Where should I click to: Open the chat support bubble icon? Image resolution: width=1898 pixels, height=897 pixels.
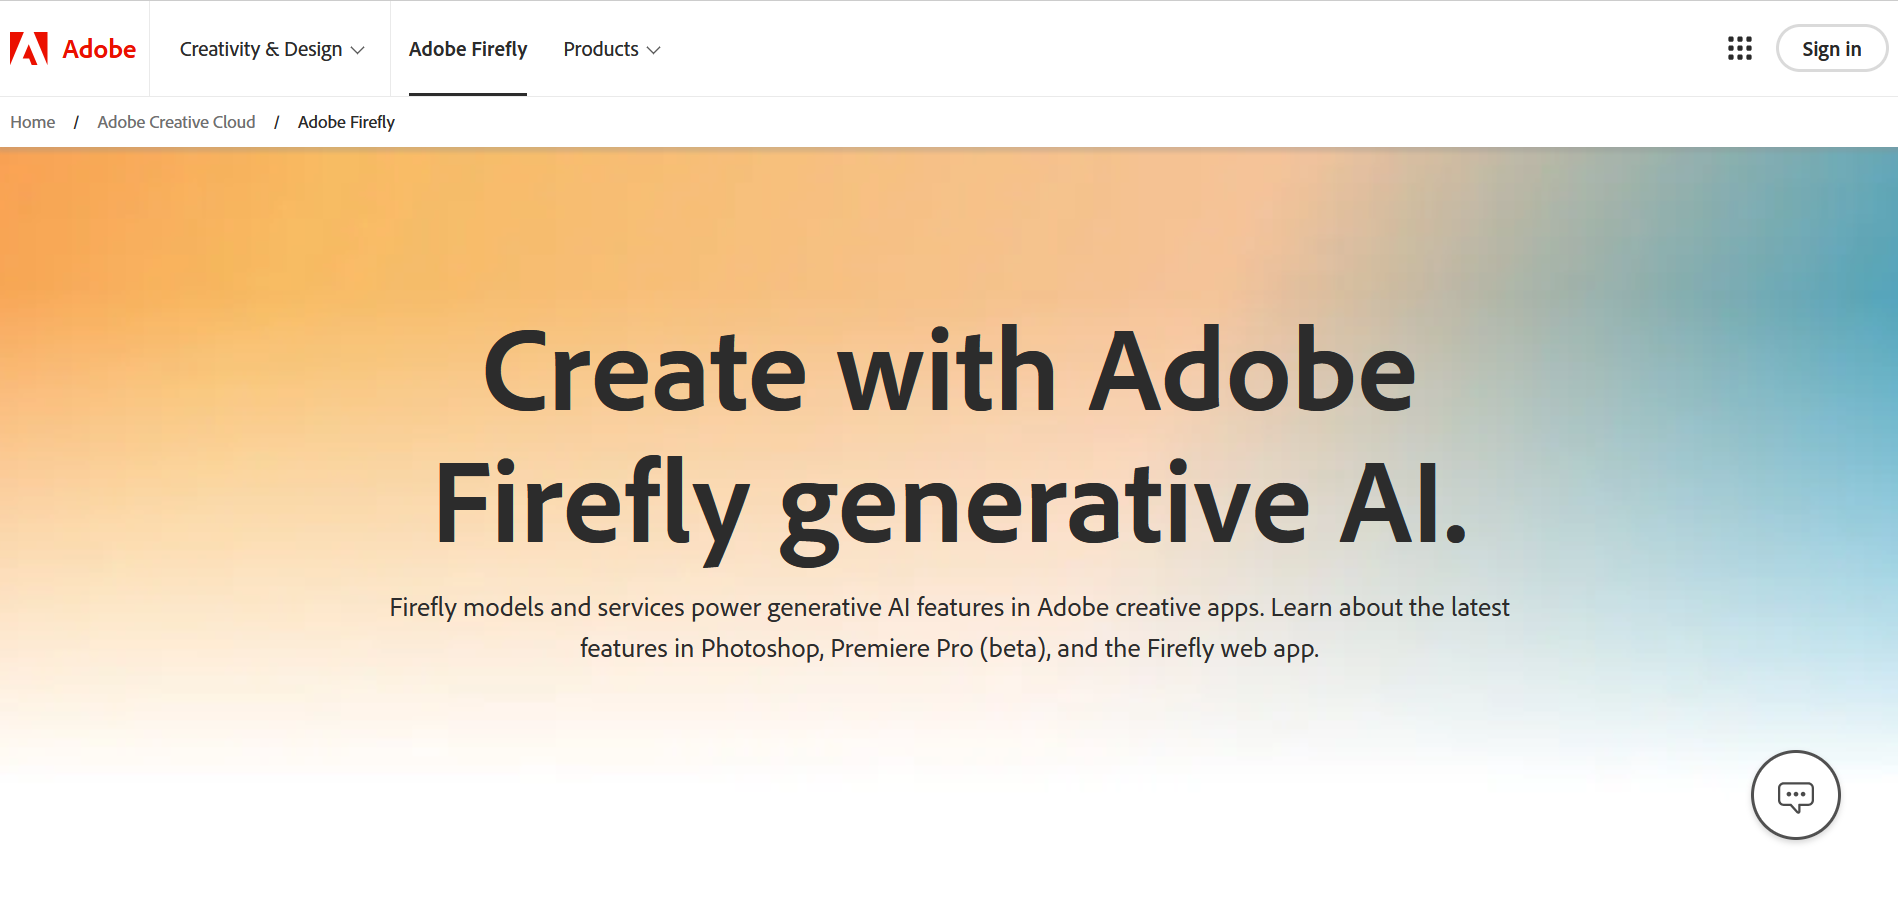tap(1795, 795)
